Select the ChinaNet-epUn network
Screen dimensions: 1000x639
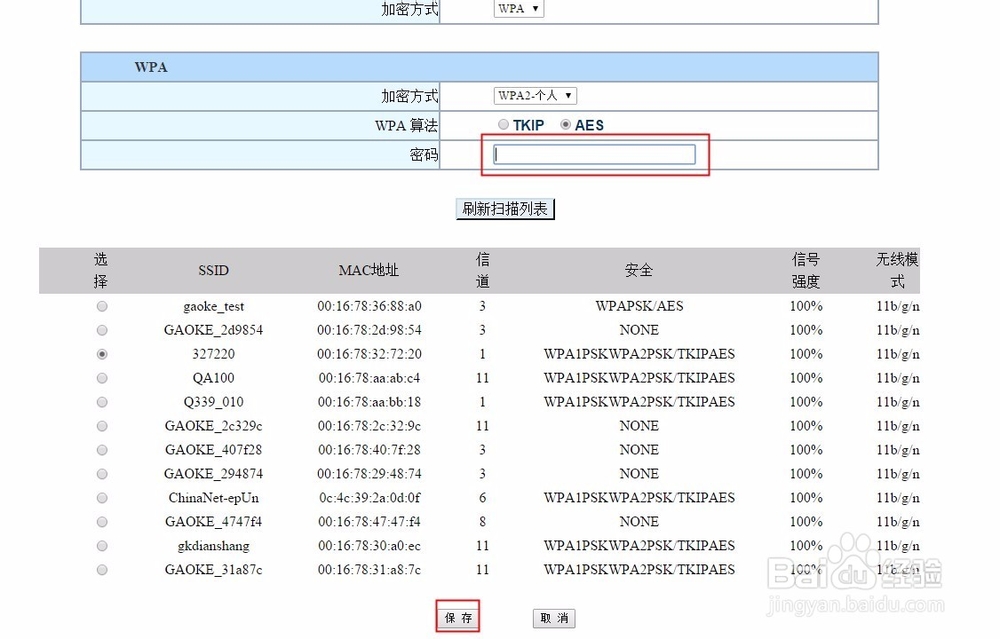101,498
